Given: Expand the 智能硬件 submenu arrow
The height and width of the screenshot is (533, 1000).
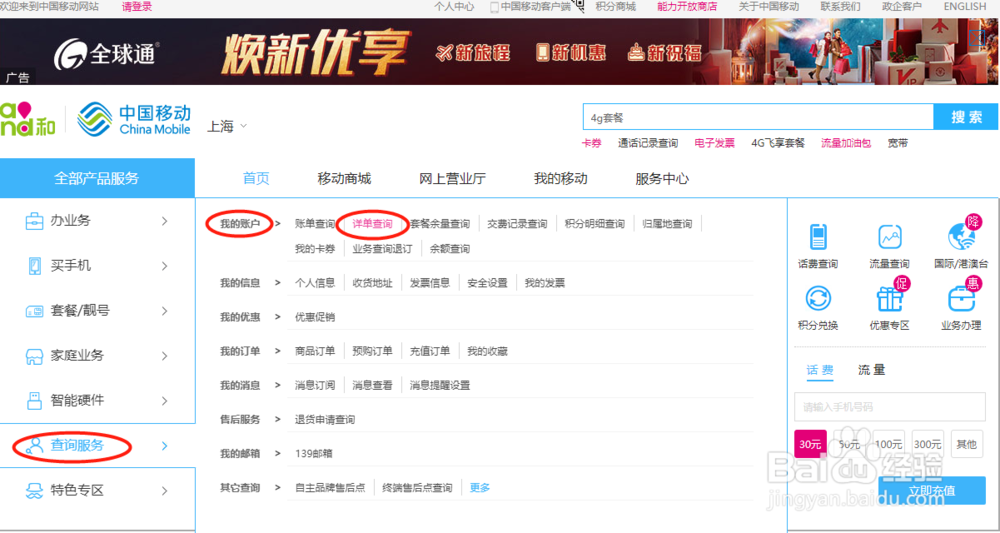Looking at the screenshot, I should coord(164,401).
